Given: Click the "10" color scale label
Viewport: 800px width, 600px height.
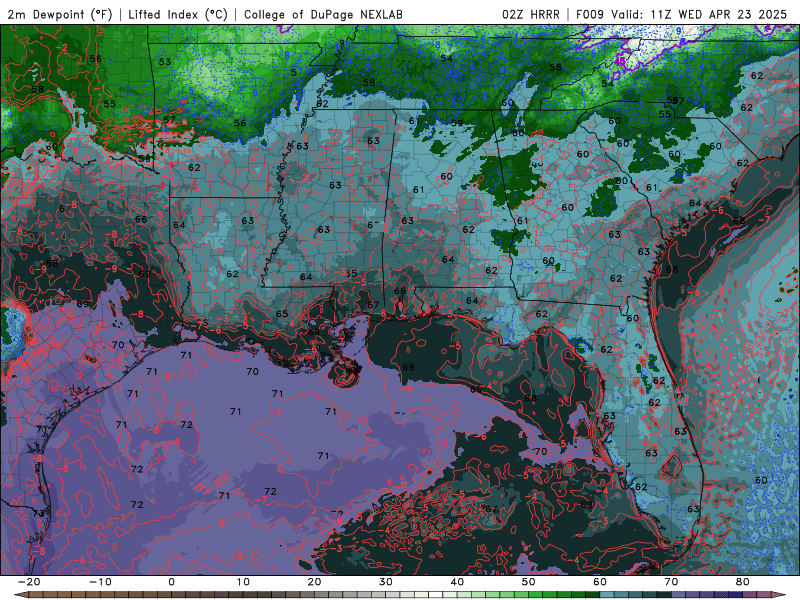Looking at the screenshot, I should (243, 582).
